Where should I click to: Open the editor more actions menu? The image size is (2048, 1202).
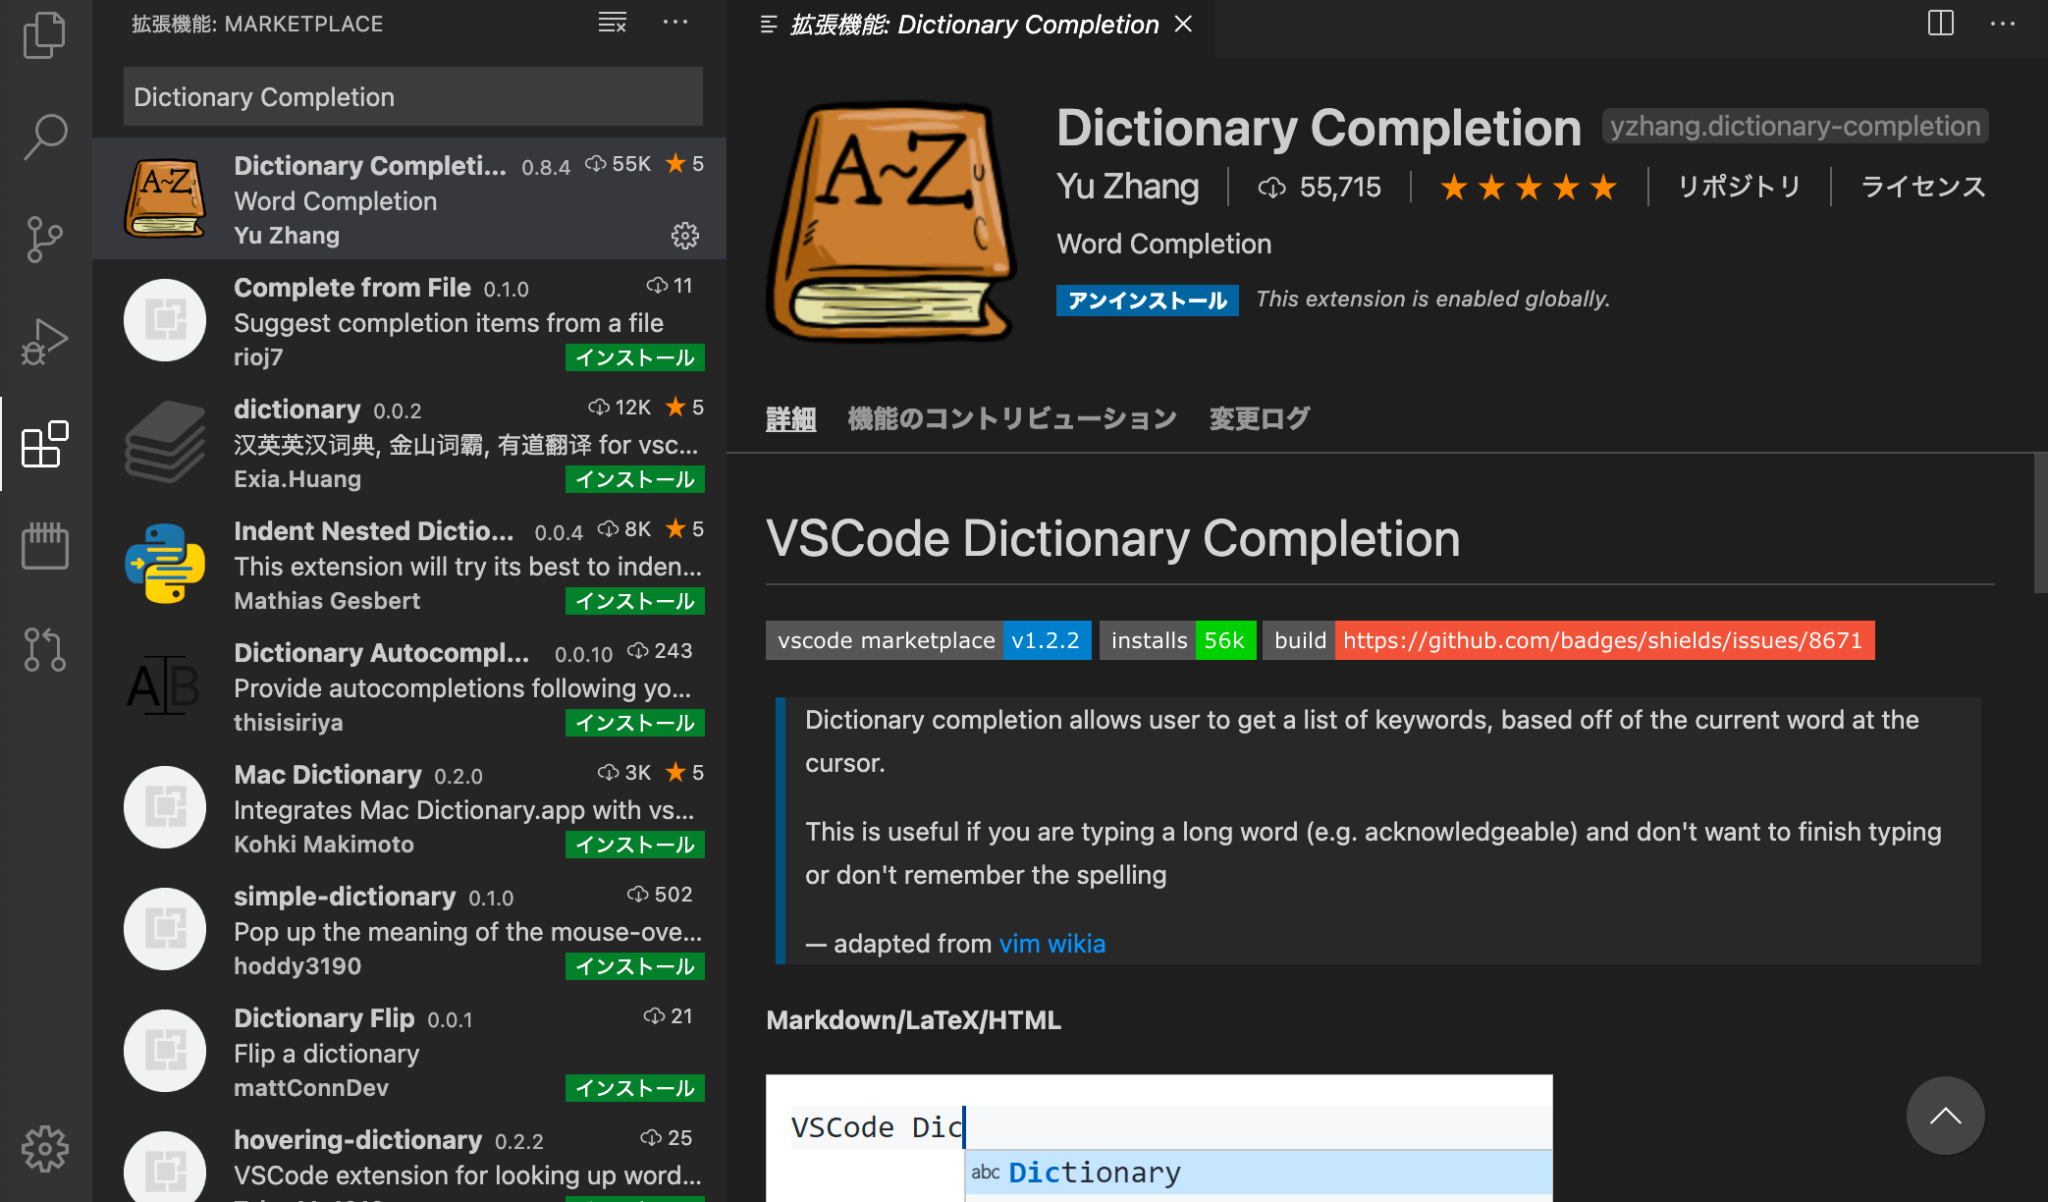(2004, 23)
